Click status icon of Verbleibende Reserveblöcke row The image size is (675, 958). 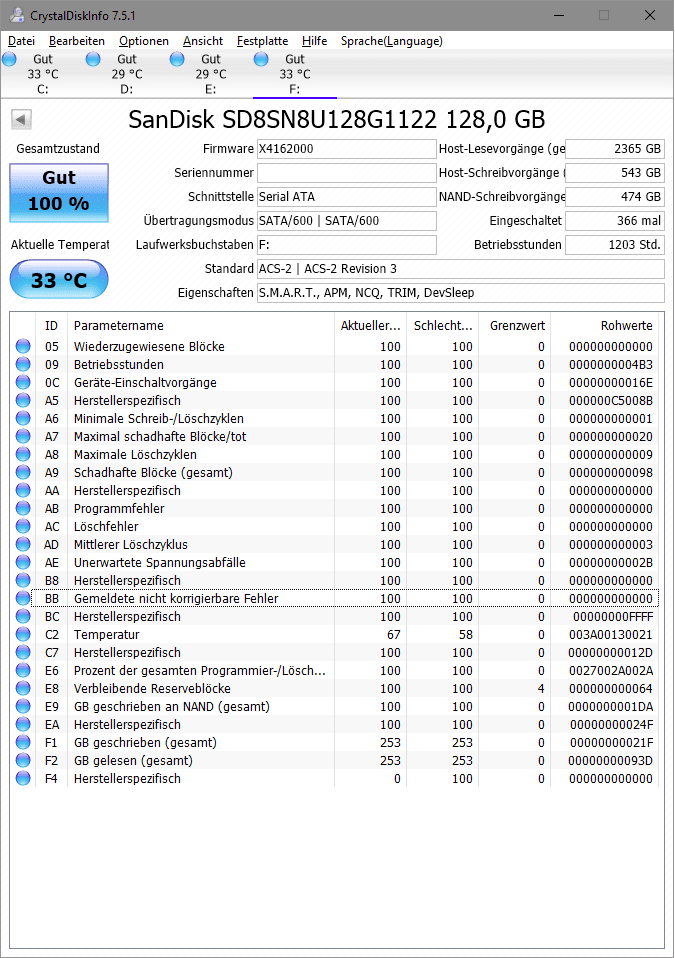(x=23, y=689)
